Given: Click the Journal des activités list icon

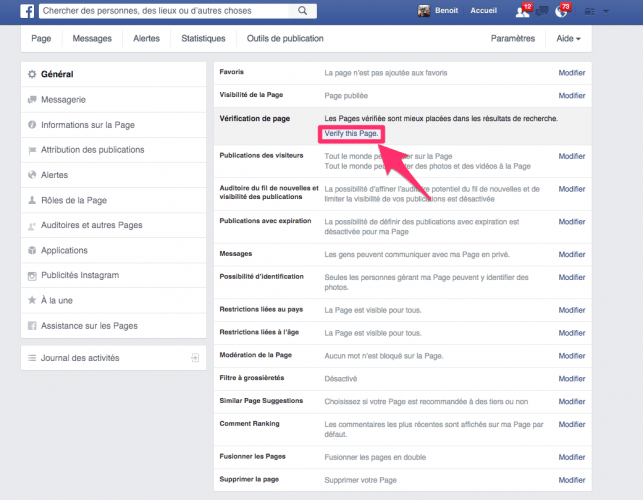Looking at the screenshot, I should click(x=32, y=358).
